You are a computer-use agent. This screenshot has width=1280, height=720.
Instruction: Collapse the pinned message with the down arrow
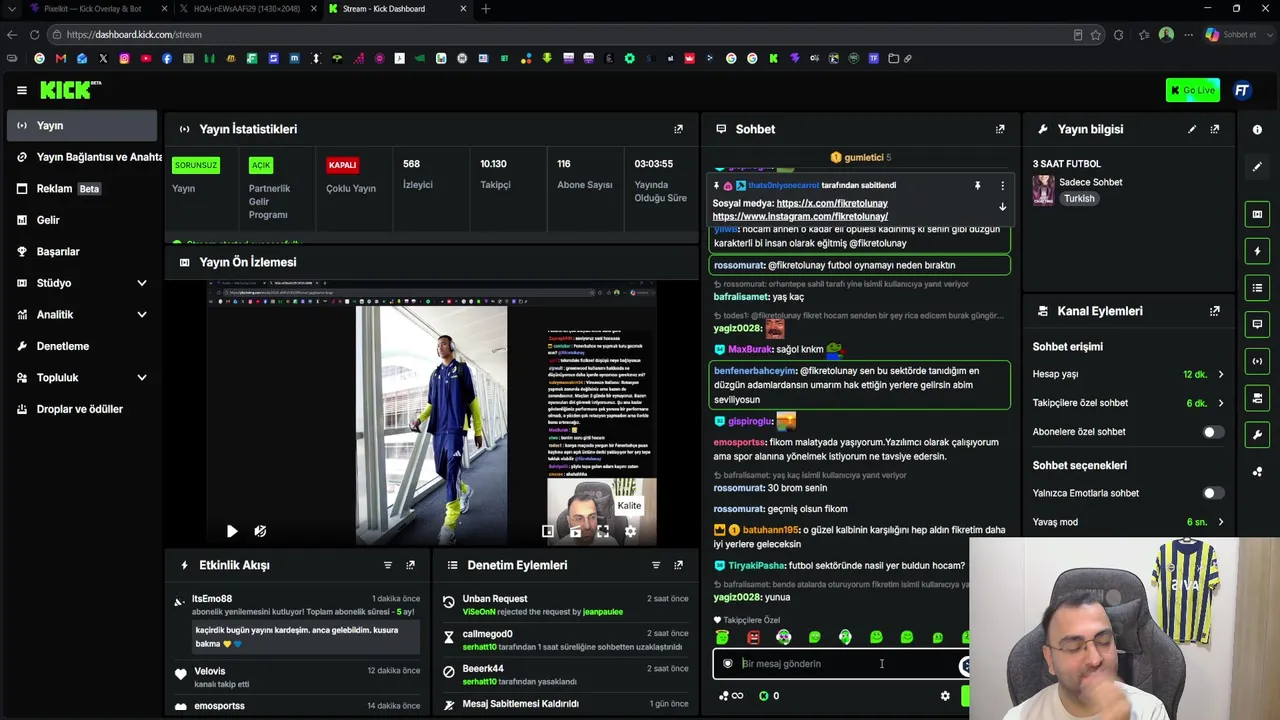point(1002,207)
